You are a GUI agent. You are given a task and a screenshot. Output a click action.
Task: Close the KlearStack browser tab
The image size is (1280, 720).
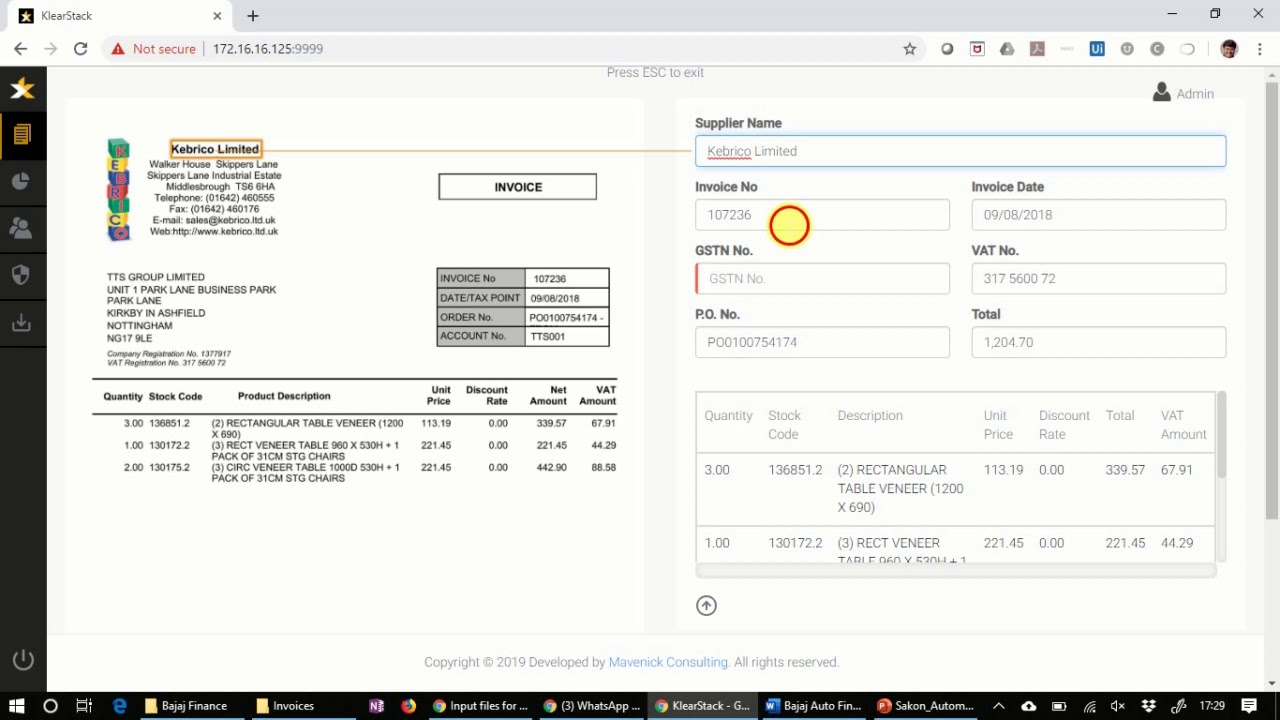tap(217, 16)
